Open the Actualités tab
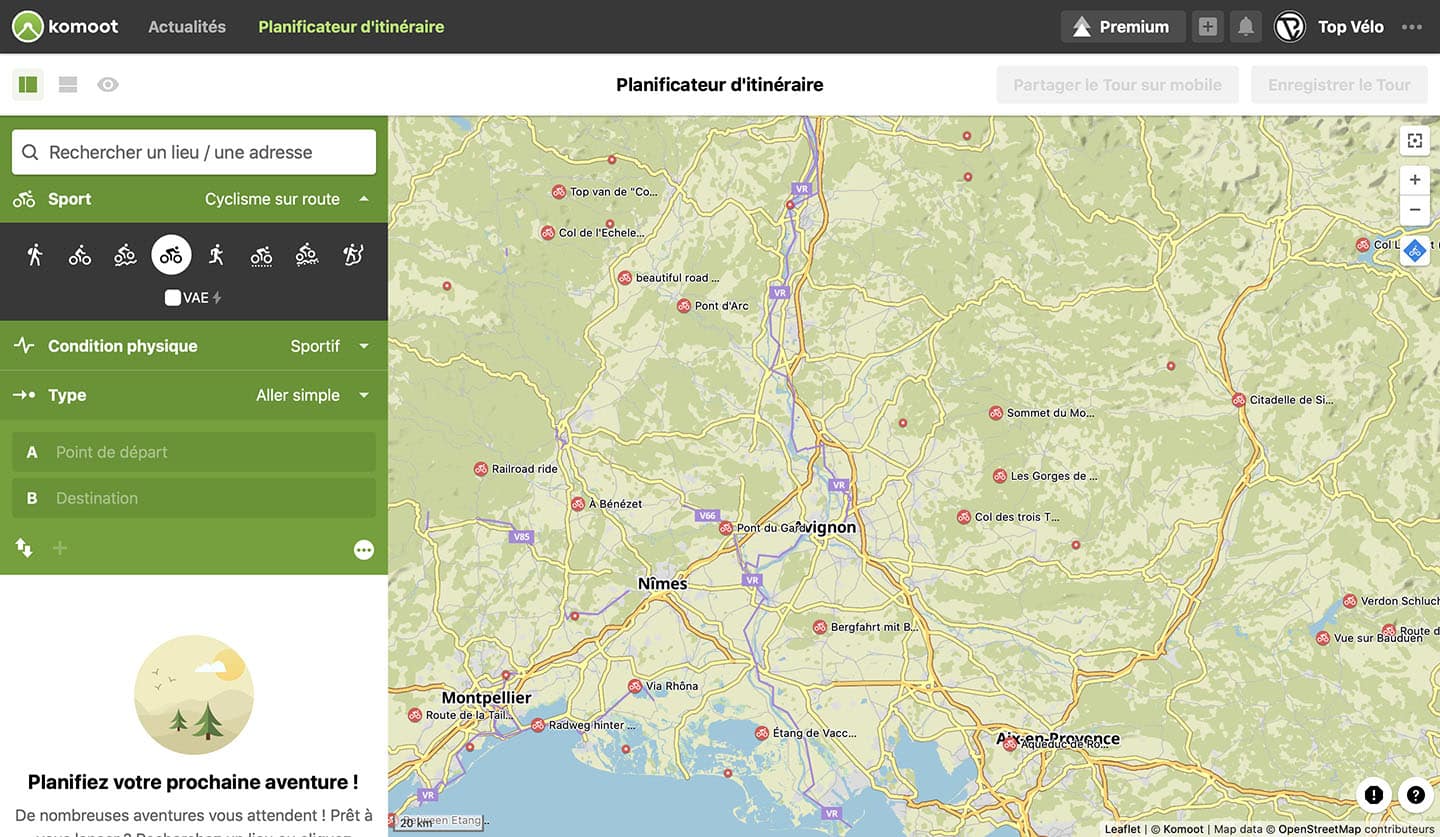1440x837 pixels. point(187,27)
